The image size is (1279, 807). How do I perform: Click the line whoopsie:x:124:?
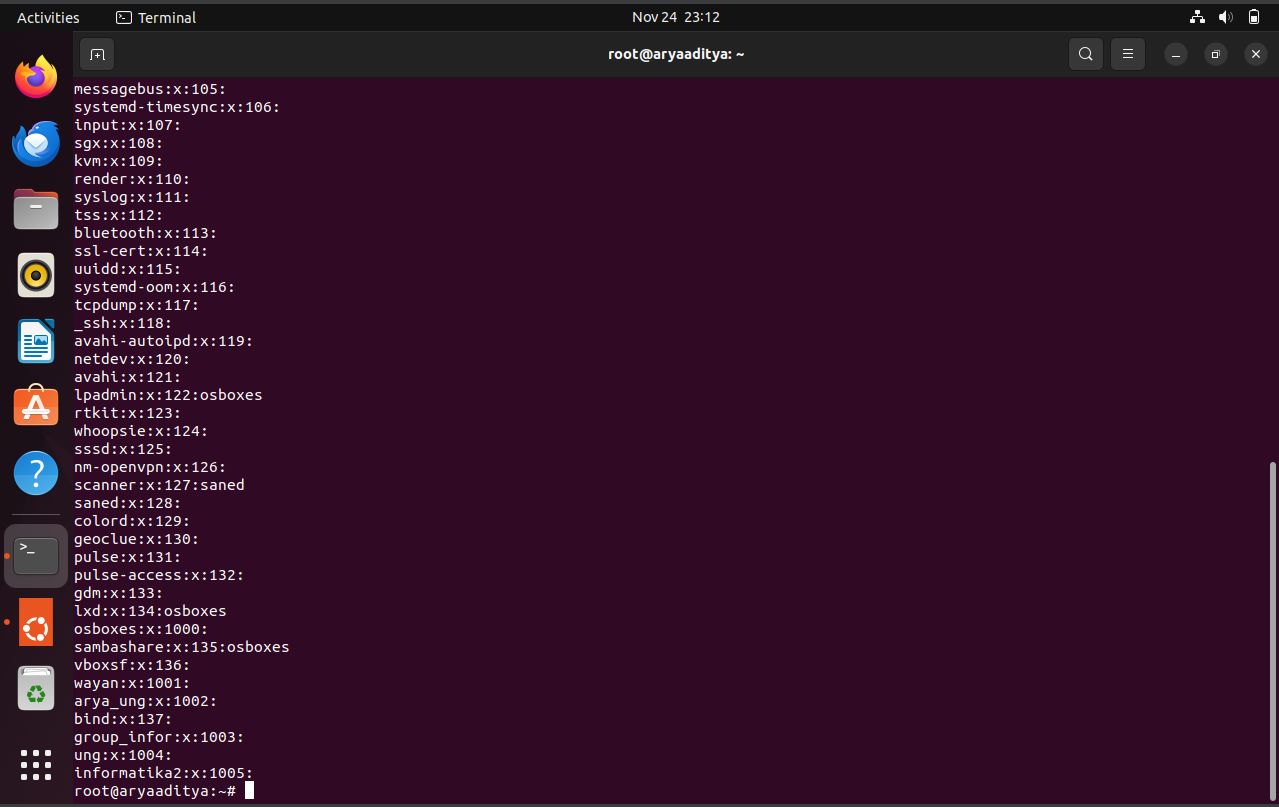point(141,431)
